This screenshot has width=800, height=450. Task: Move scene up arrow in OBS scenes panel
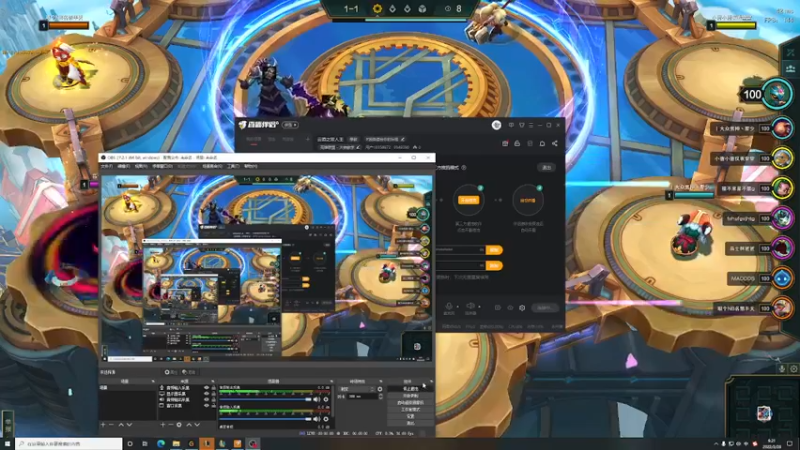(121, 425)
